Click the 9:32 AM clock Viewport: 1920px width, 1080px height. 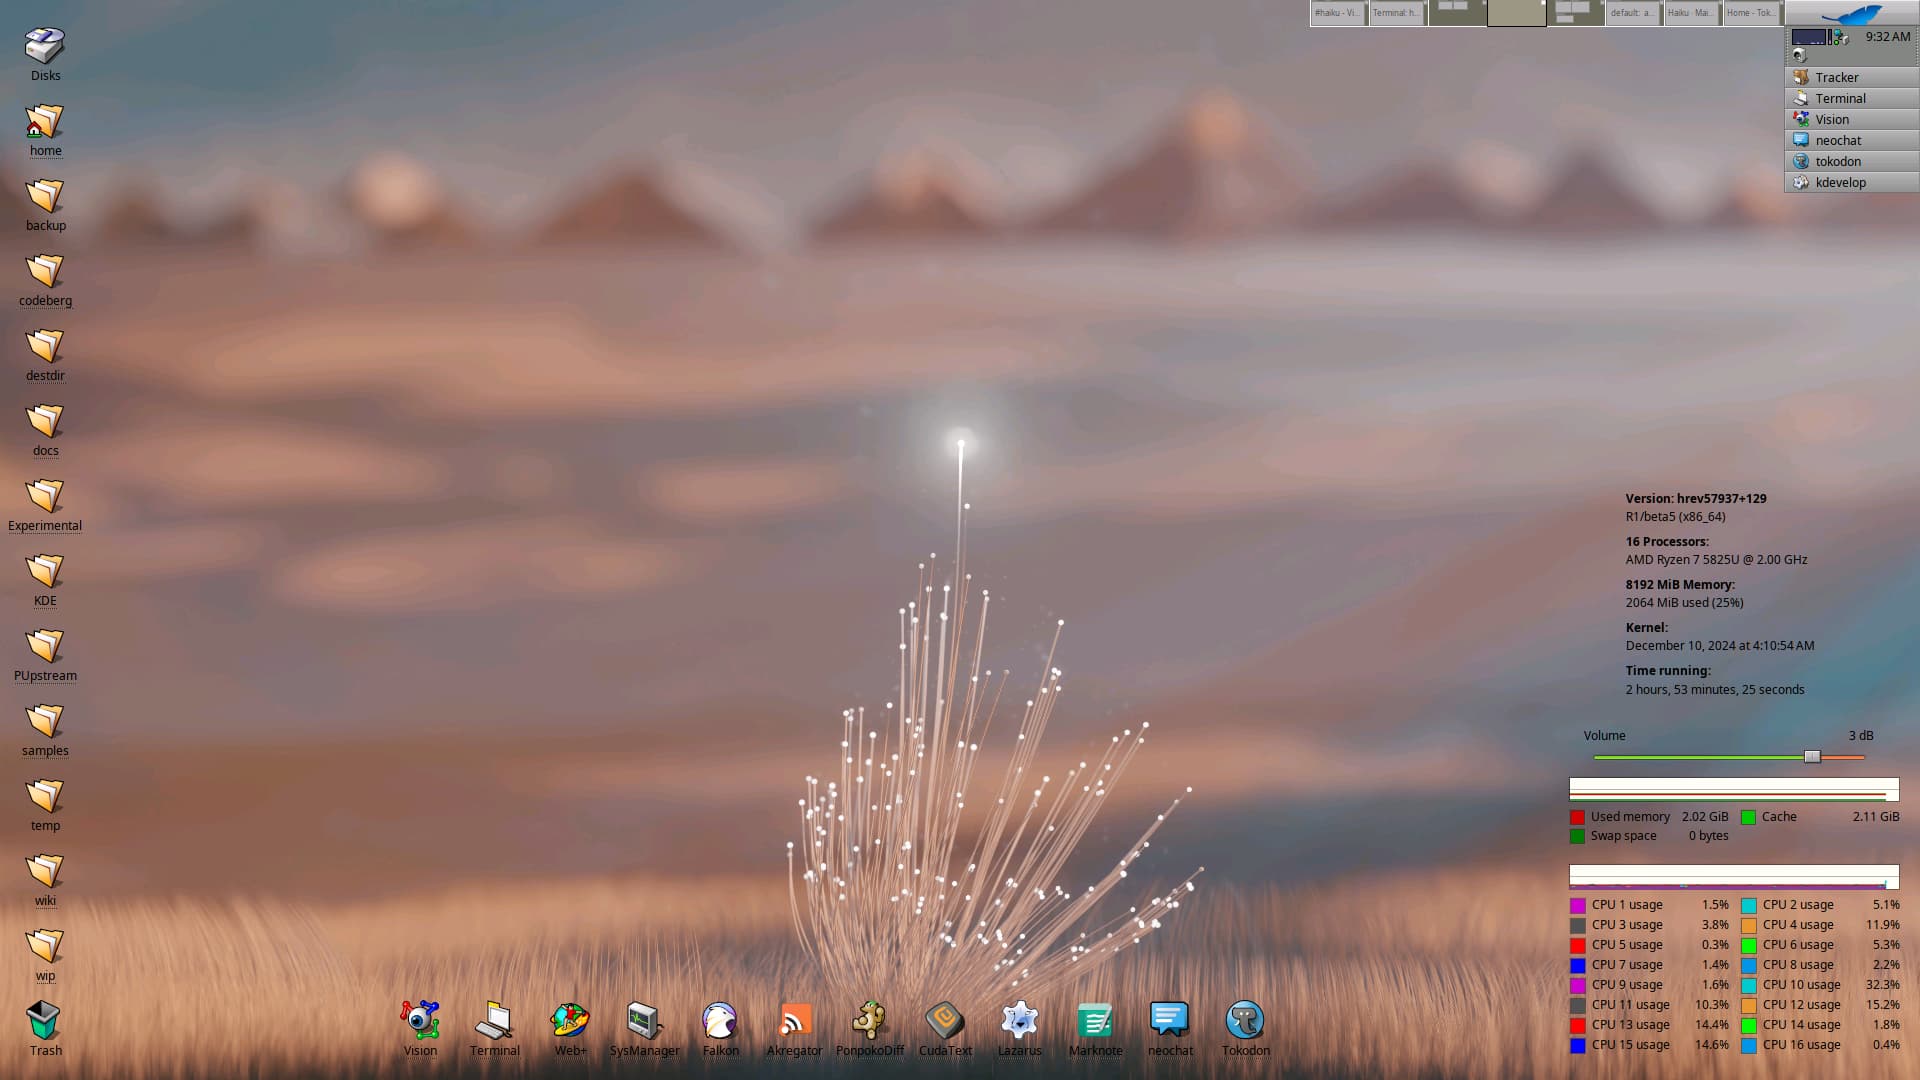pyautogui.click(x=1887, y=37)
